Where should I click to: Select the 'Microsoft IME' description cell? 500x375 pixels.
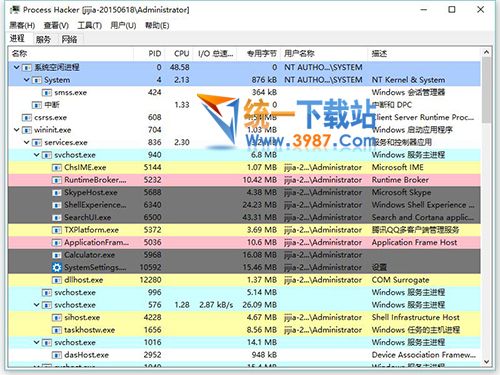(x=398, y=167)
